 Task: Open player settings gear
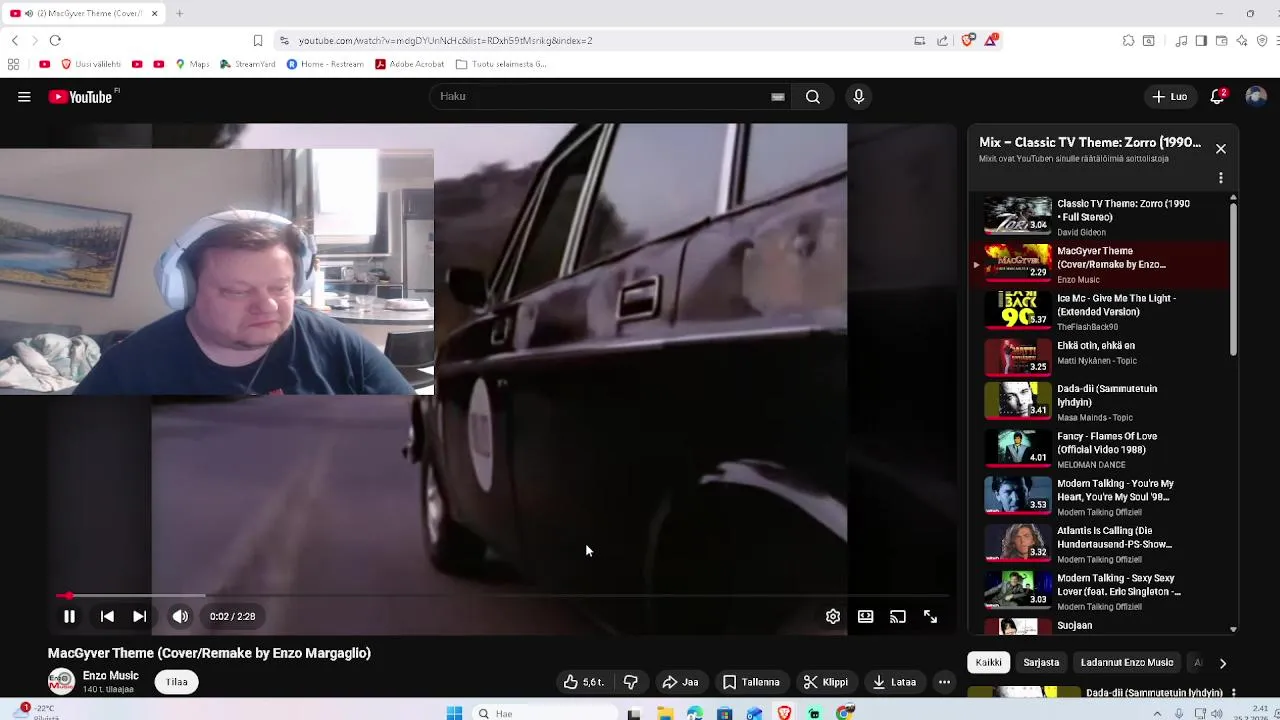[x=833, y=617]
